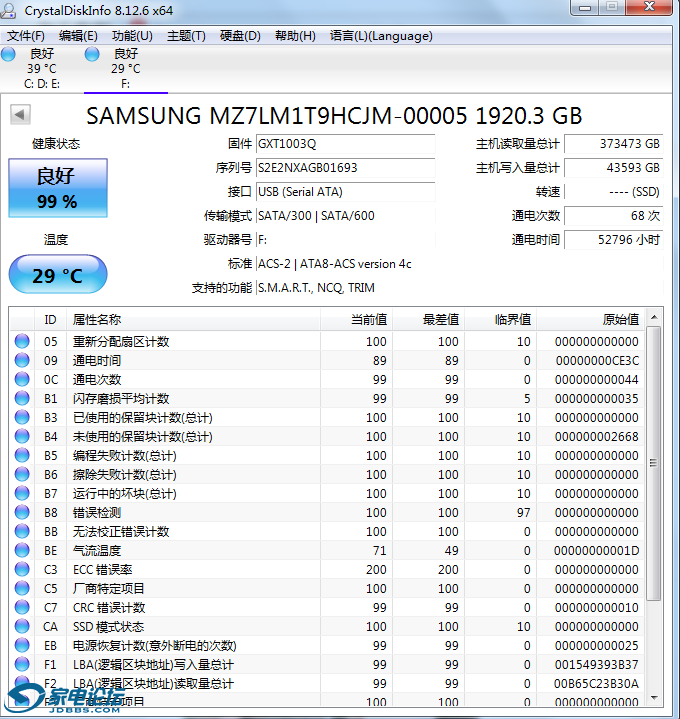Image resolution: width=680 pixels, height=719 pixels.
Task: Click the status icon for BE 气流温度
Action: pyautogui.click(x=22, y=550)
